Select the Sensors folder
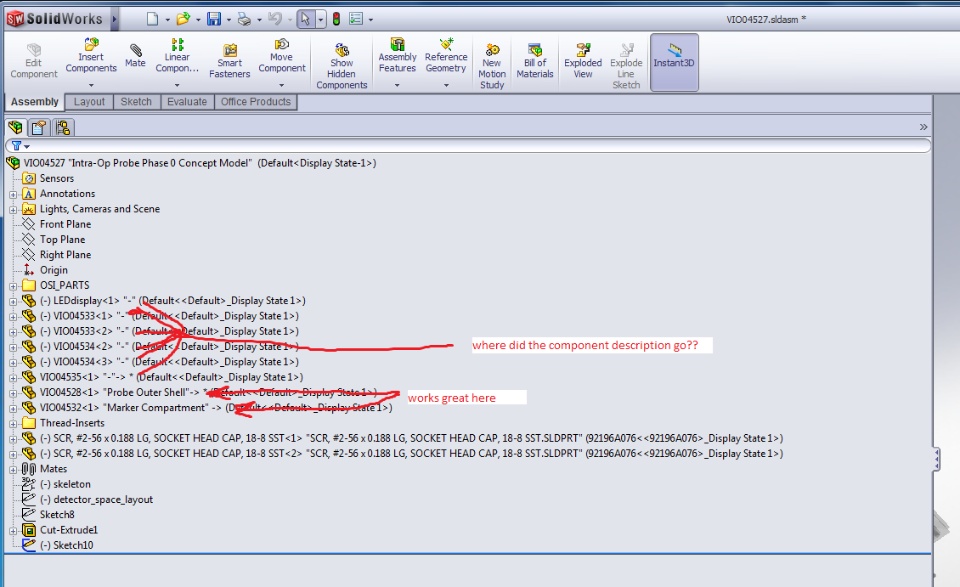Viewport: 960px width, 587px height. (x=48, y=178)
